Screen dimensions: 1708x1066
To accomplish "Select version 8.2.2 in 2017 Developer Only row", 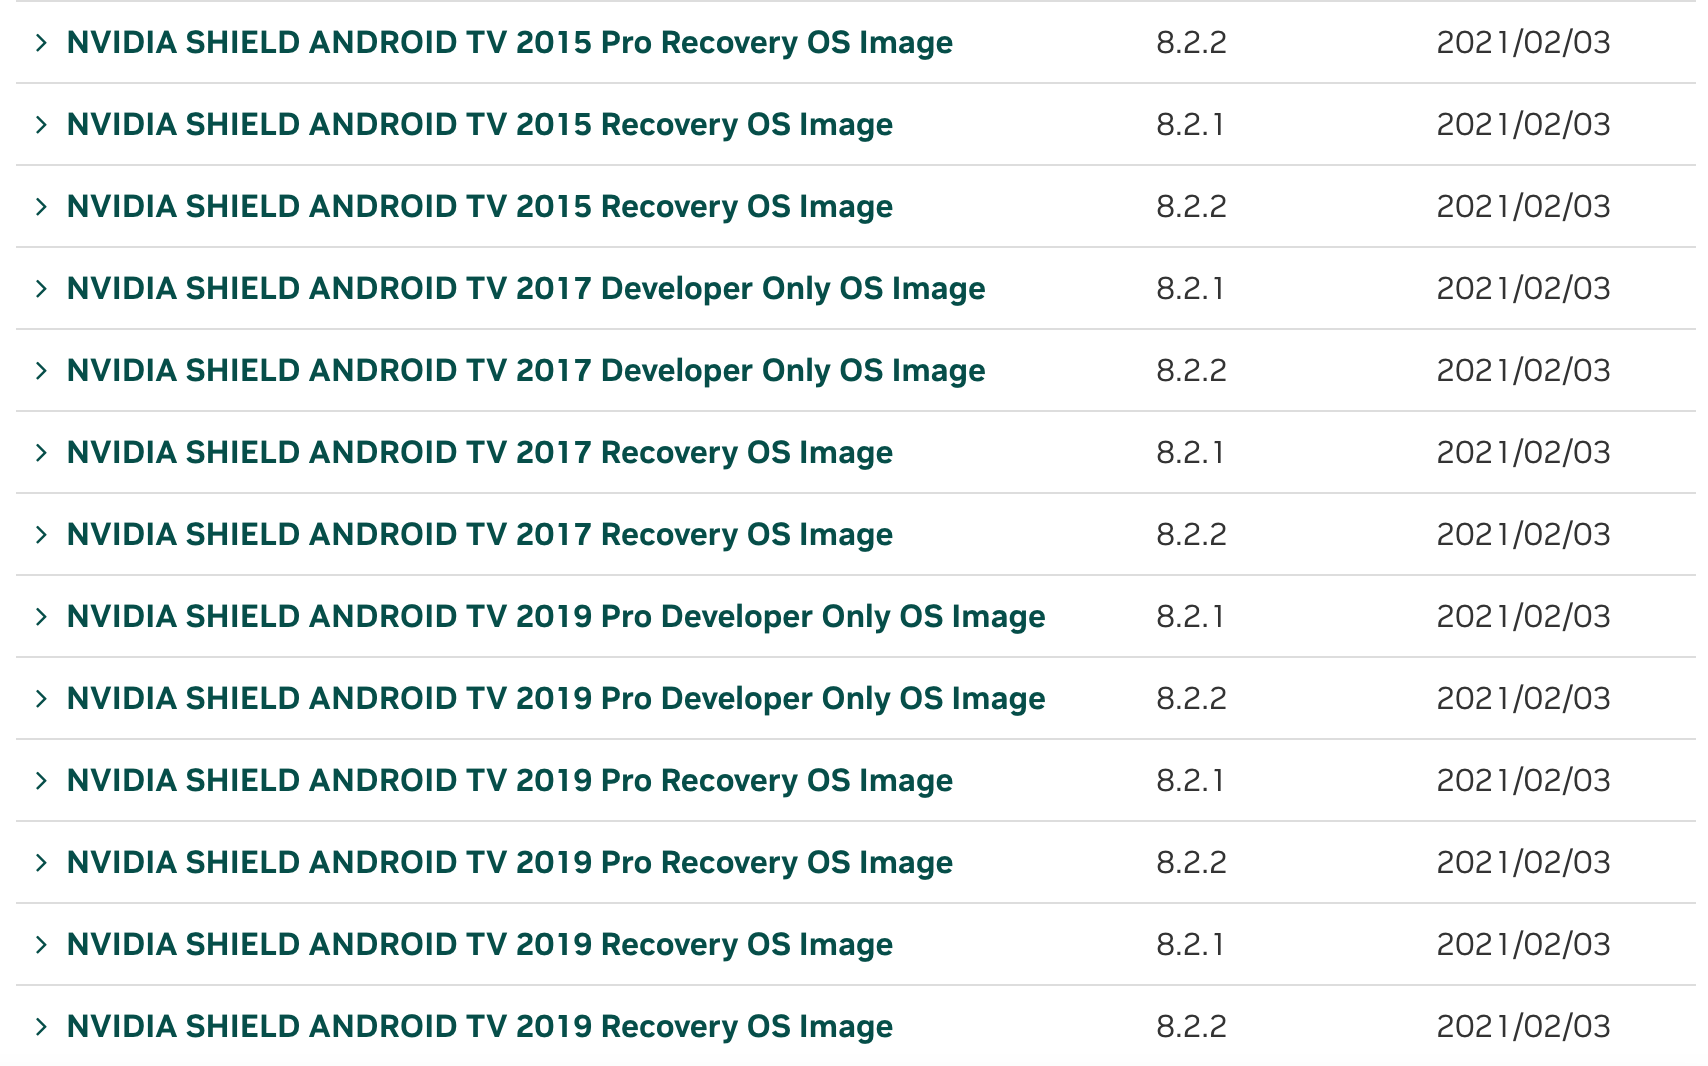I will pos(1191,370).
